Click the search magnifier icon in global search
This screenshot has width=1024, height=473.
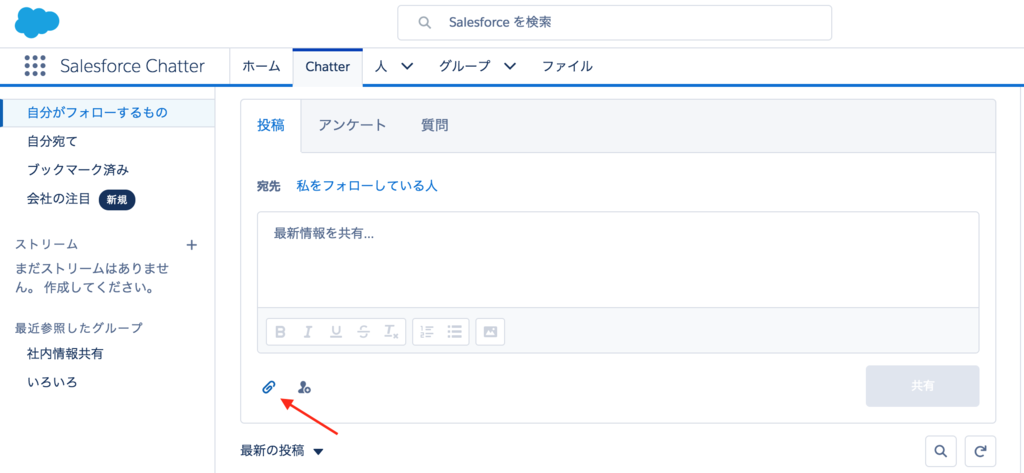424,22
